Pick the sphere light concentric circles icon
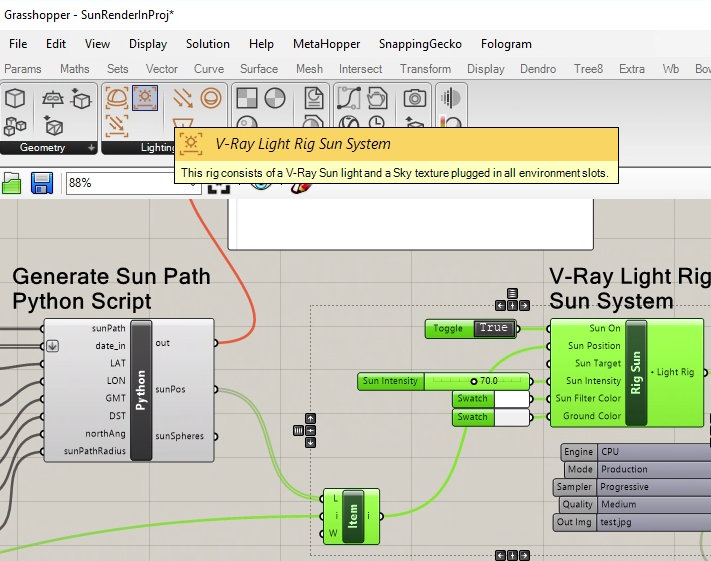Screen dimensions: 711x561 (211, 98)
